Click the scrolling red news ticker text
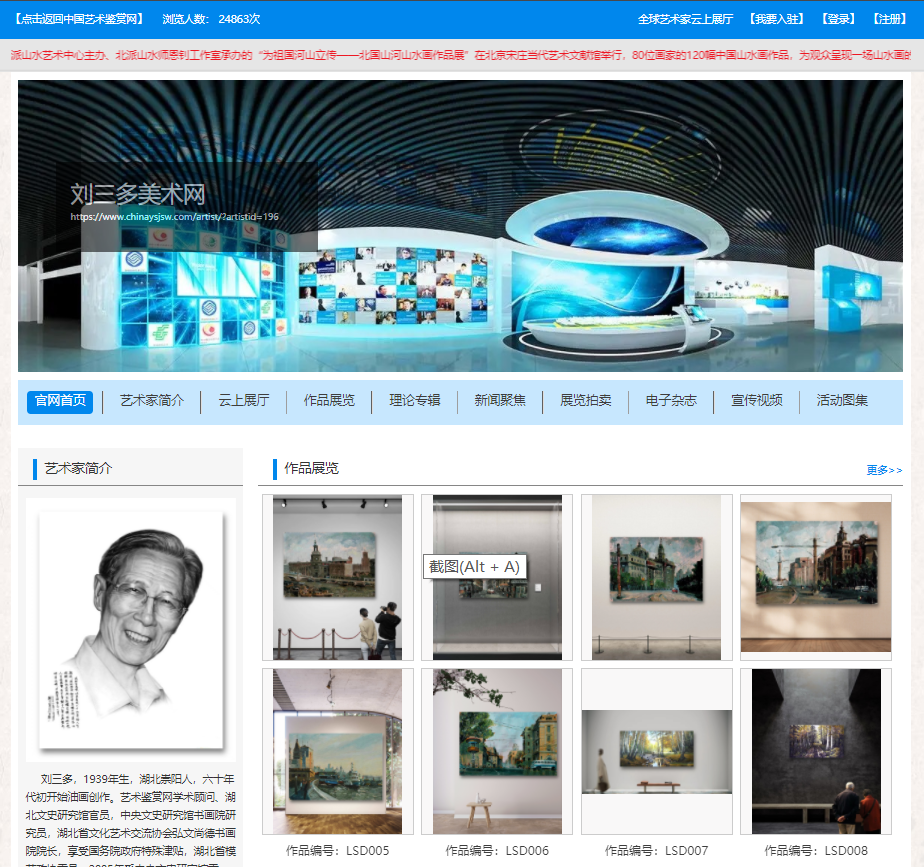The image size is (924, 867). (461, 55)
